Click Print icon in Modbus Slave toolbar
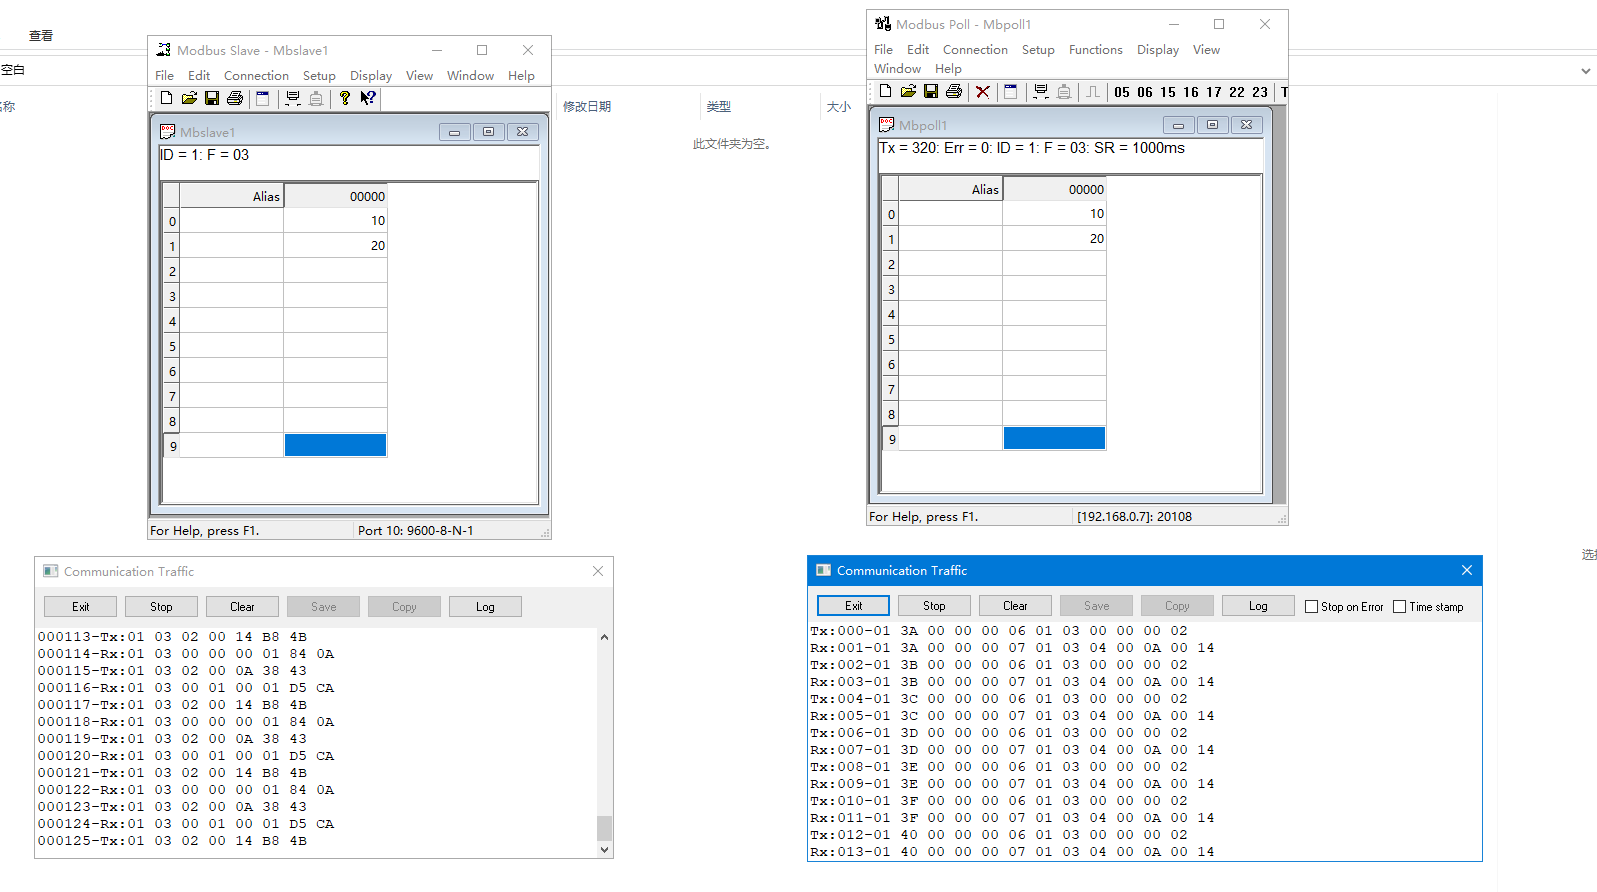 tap(235, 98)
